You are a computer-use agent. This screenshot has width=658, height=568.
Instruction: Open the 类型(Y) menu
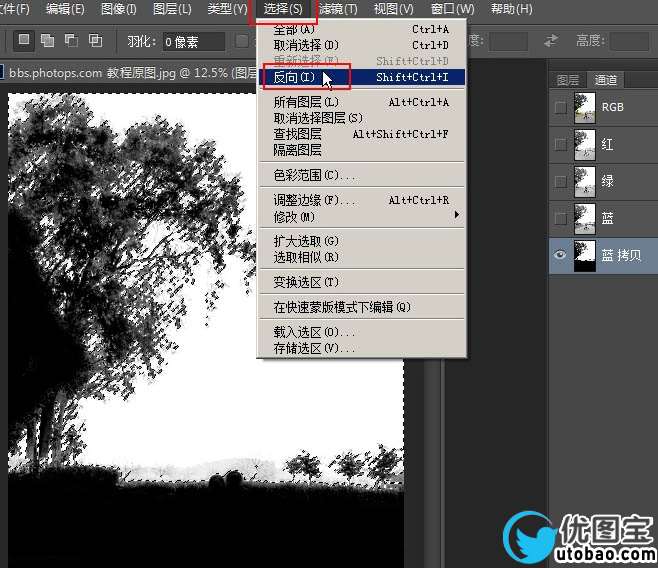227,9
